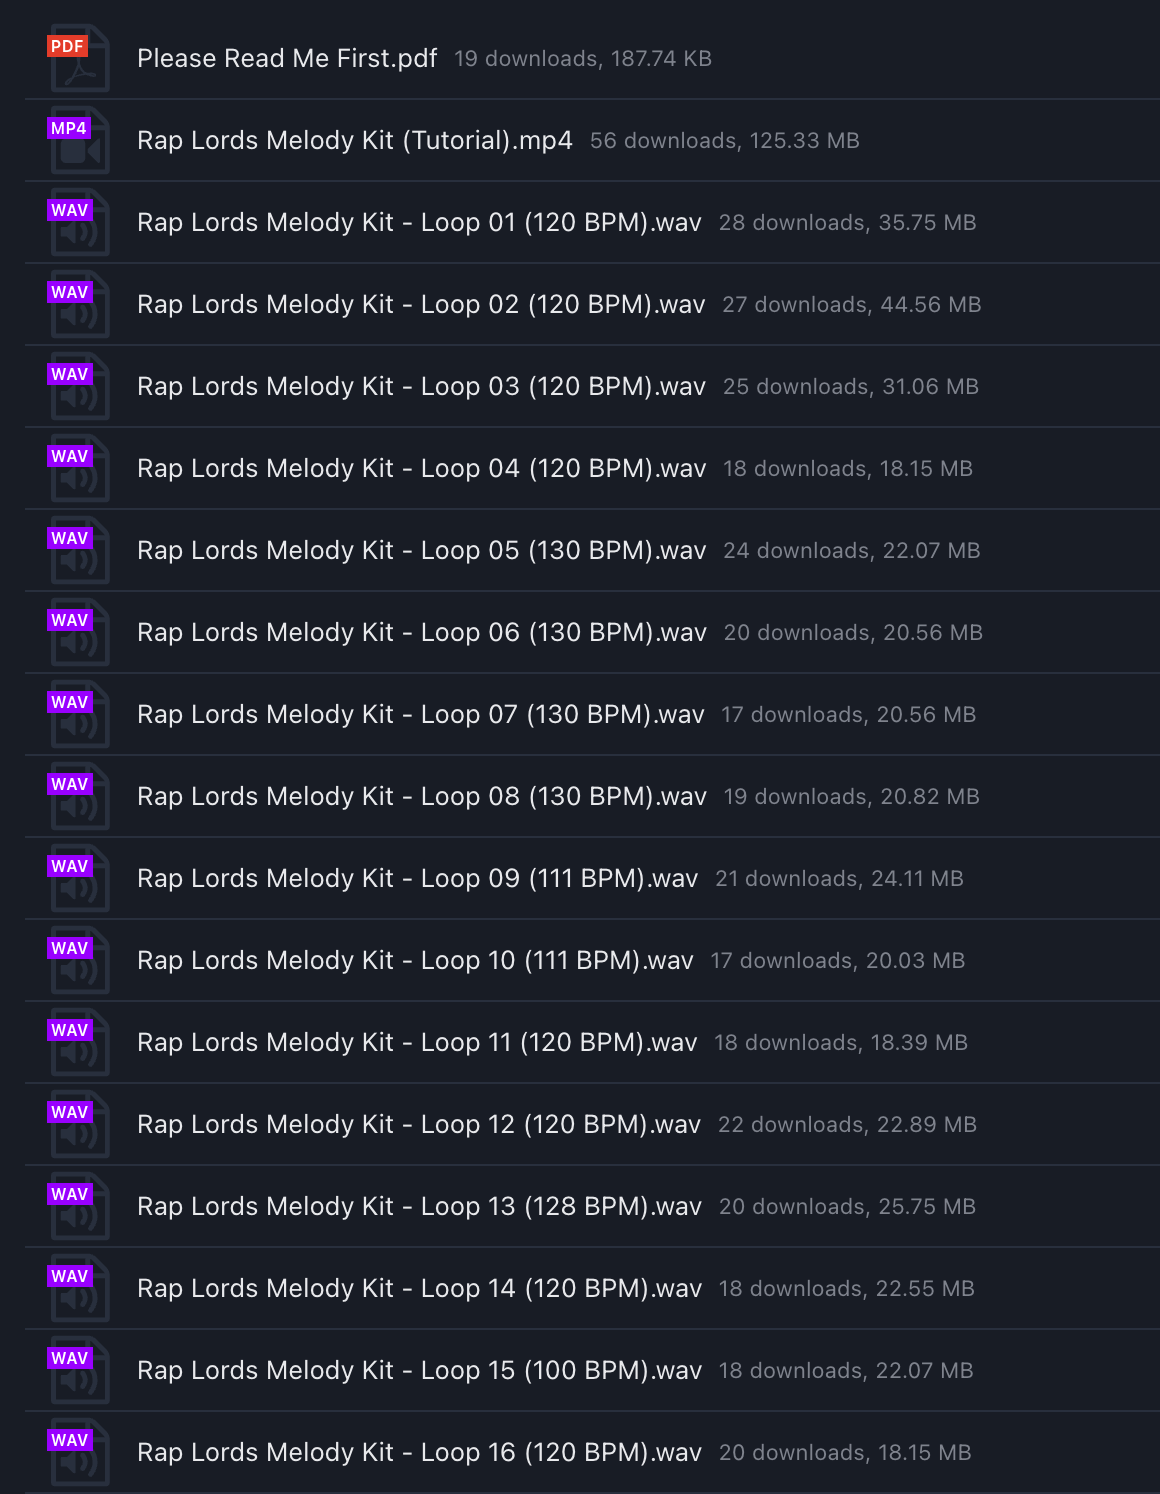Download Loop 14 (120 BPM).wav
Screen dimensions: 1160x1494
tap(419, 1289)
